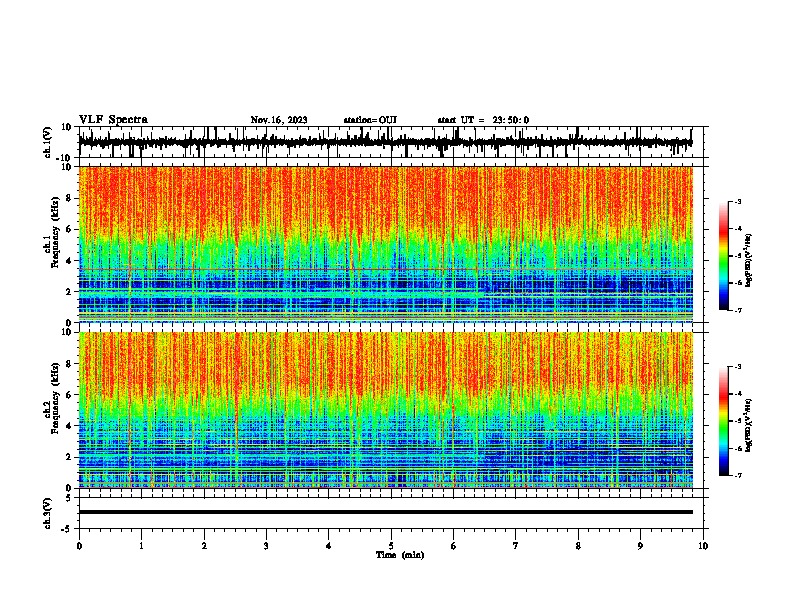This screenshot has width=792, height=612.
Task: Click the ch.2 colorbar log(PSD) unit label
Action: tap(749, 425)
